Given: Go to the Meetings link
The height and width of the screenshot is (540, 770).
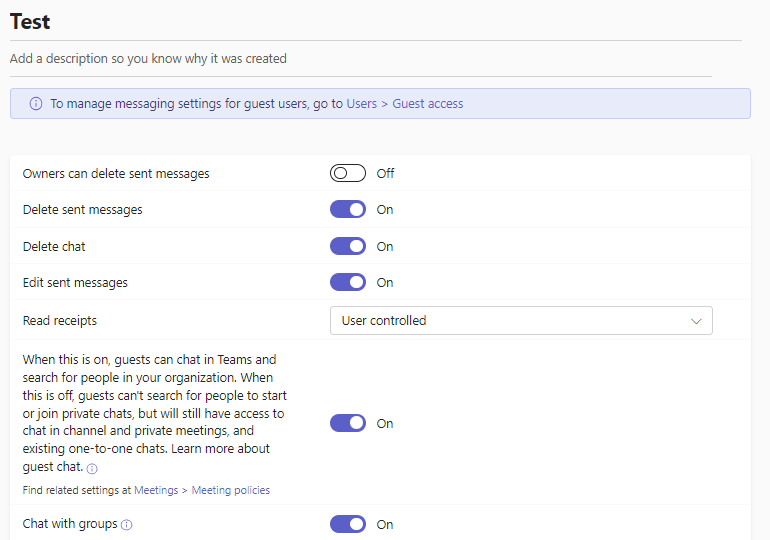Looking at the screenshot, I should pyautogui.click(x=156, y=490).
